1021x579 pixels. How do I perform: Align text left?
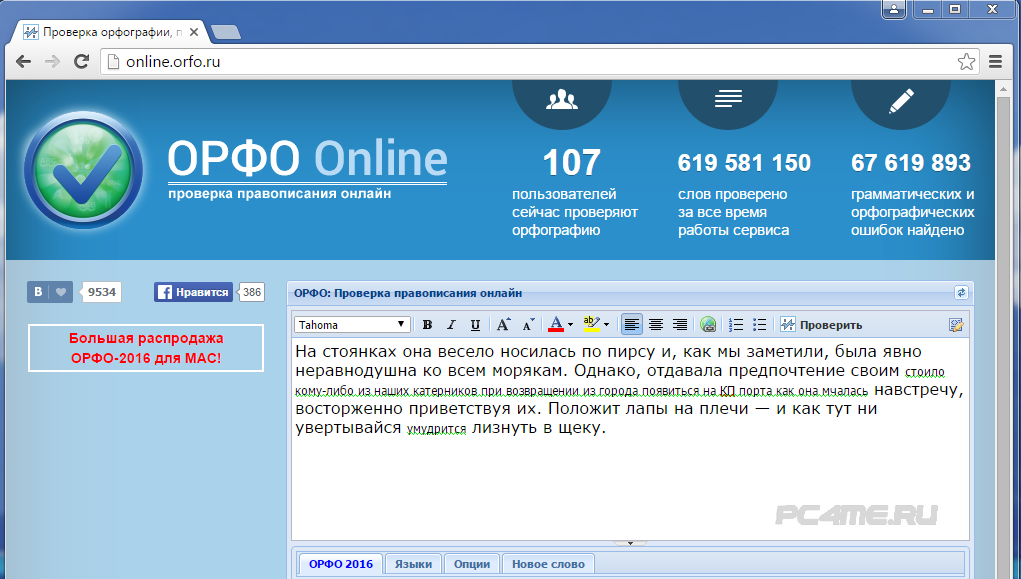[x=632, y=324]
